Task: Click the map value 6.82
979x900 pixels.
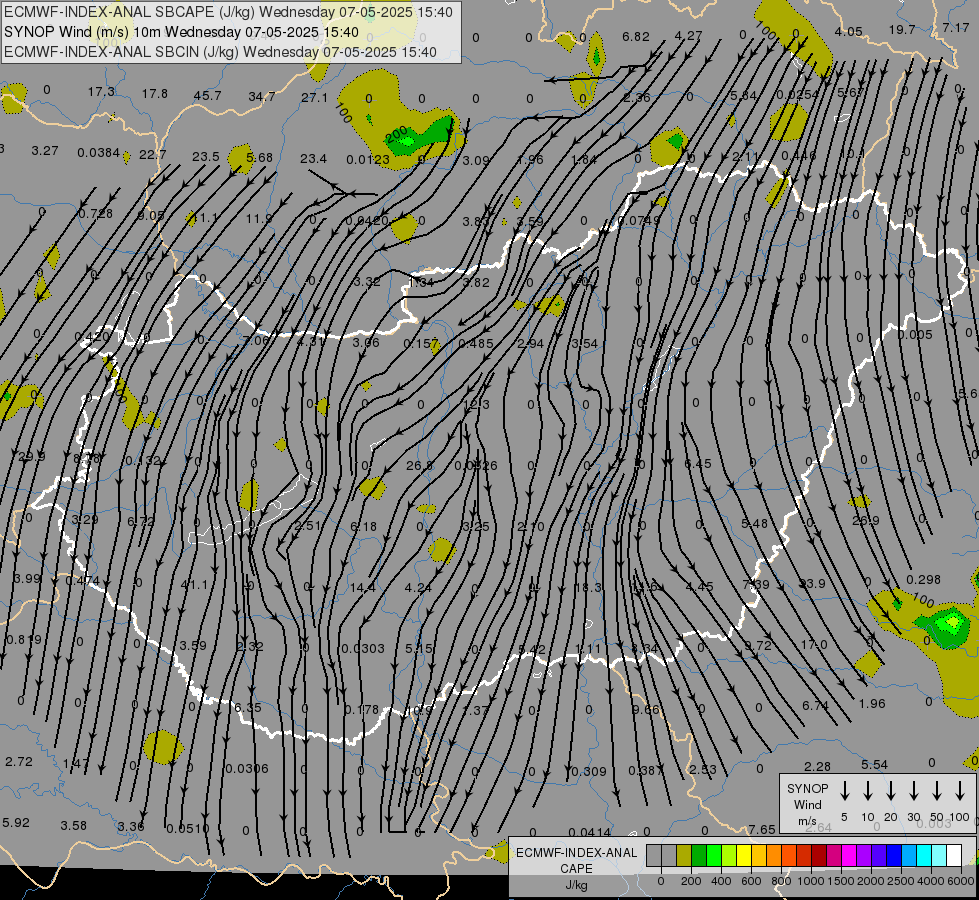Action: click(x=636, y=36)
